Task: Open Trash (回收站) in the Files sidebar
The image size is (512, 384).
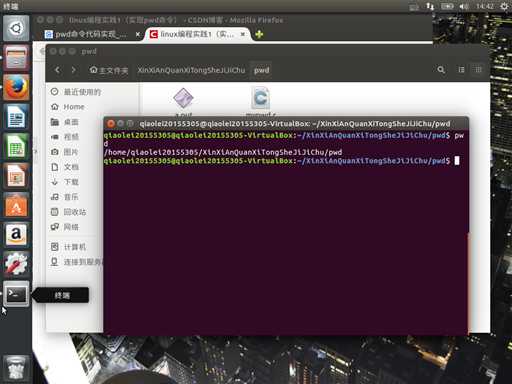Action: click(69, 212)
